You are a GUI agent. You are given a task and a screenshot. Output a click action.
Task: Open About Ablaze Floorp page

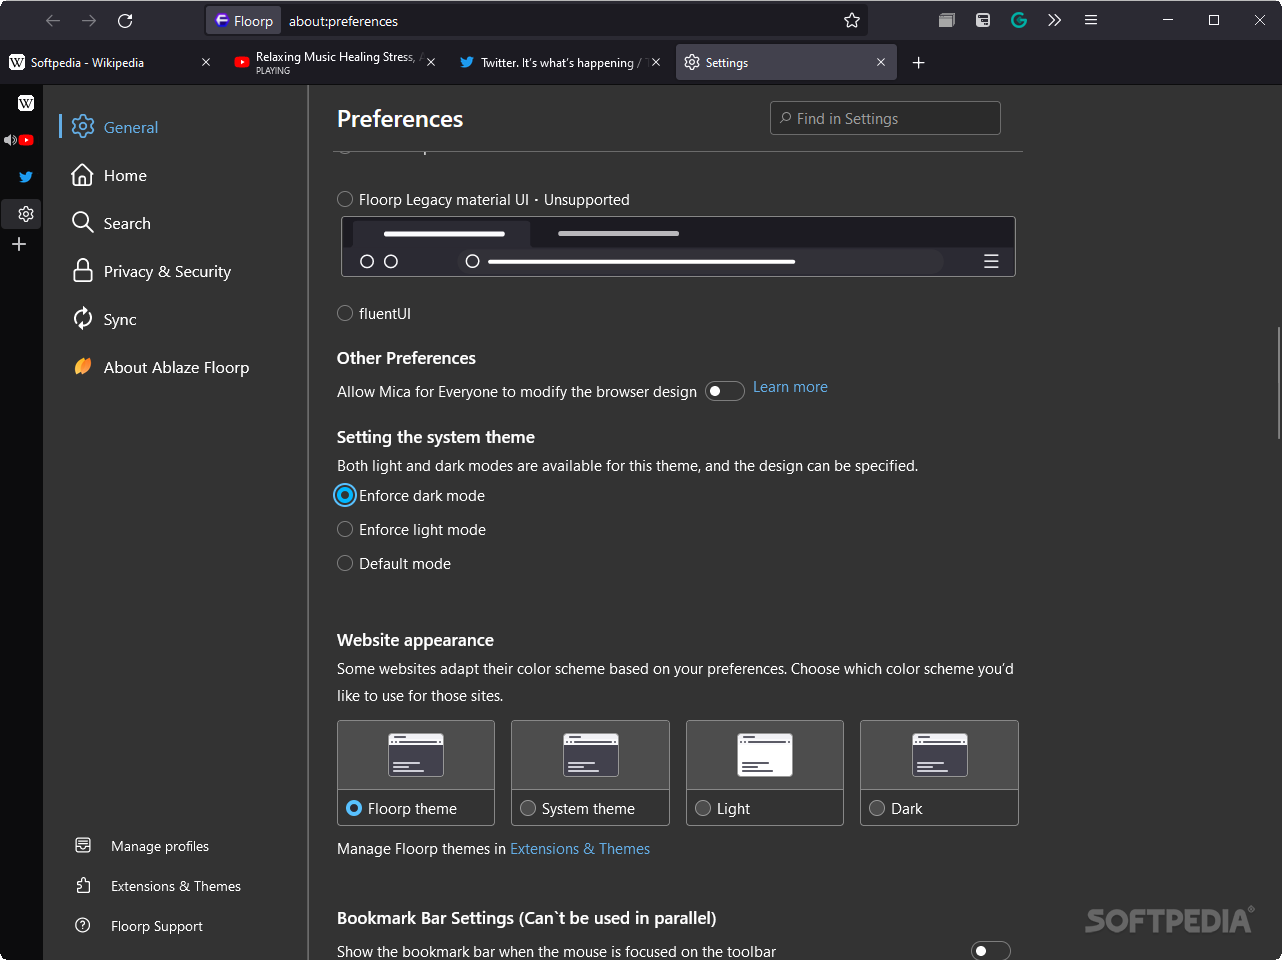[176, 367]
